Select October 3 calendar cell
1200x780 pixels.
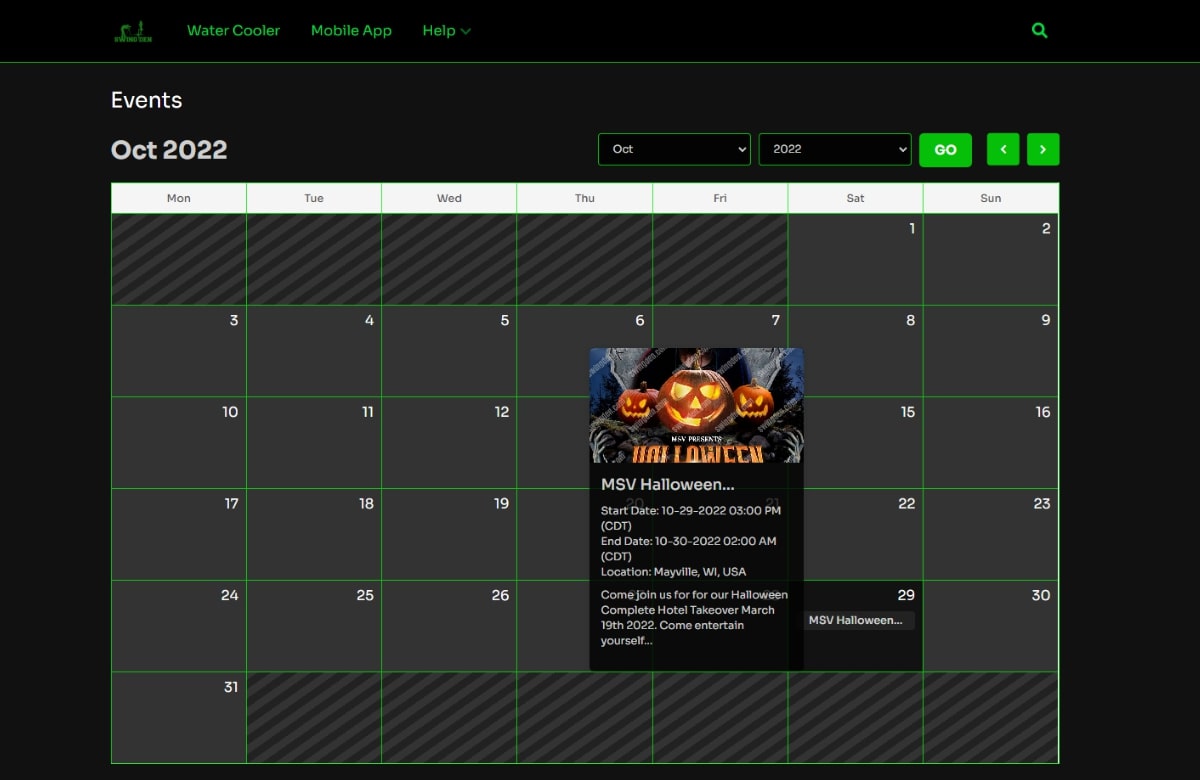click(x=178, y=351)
